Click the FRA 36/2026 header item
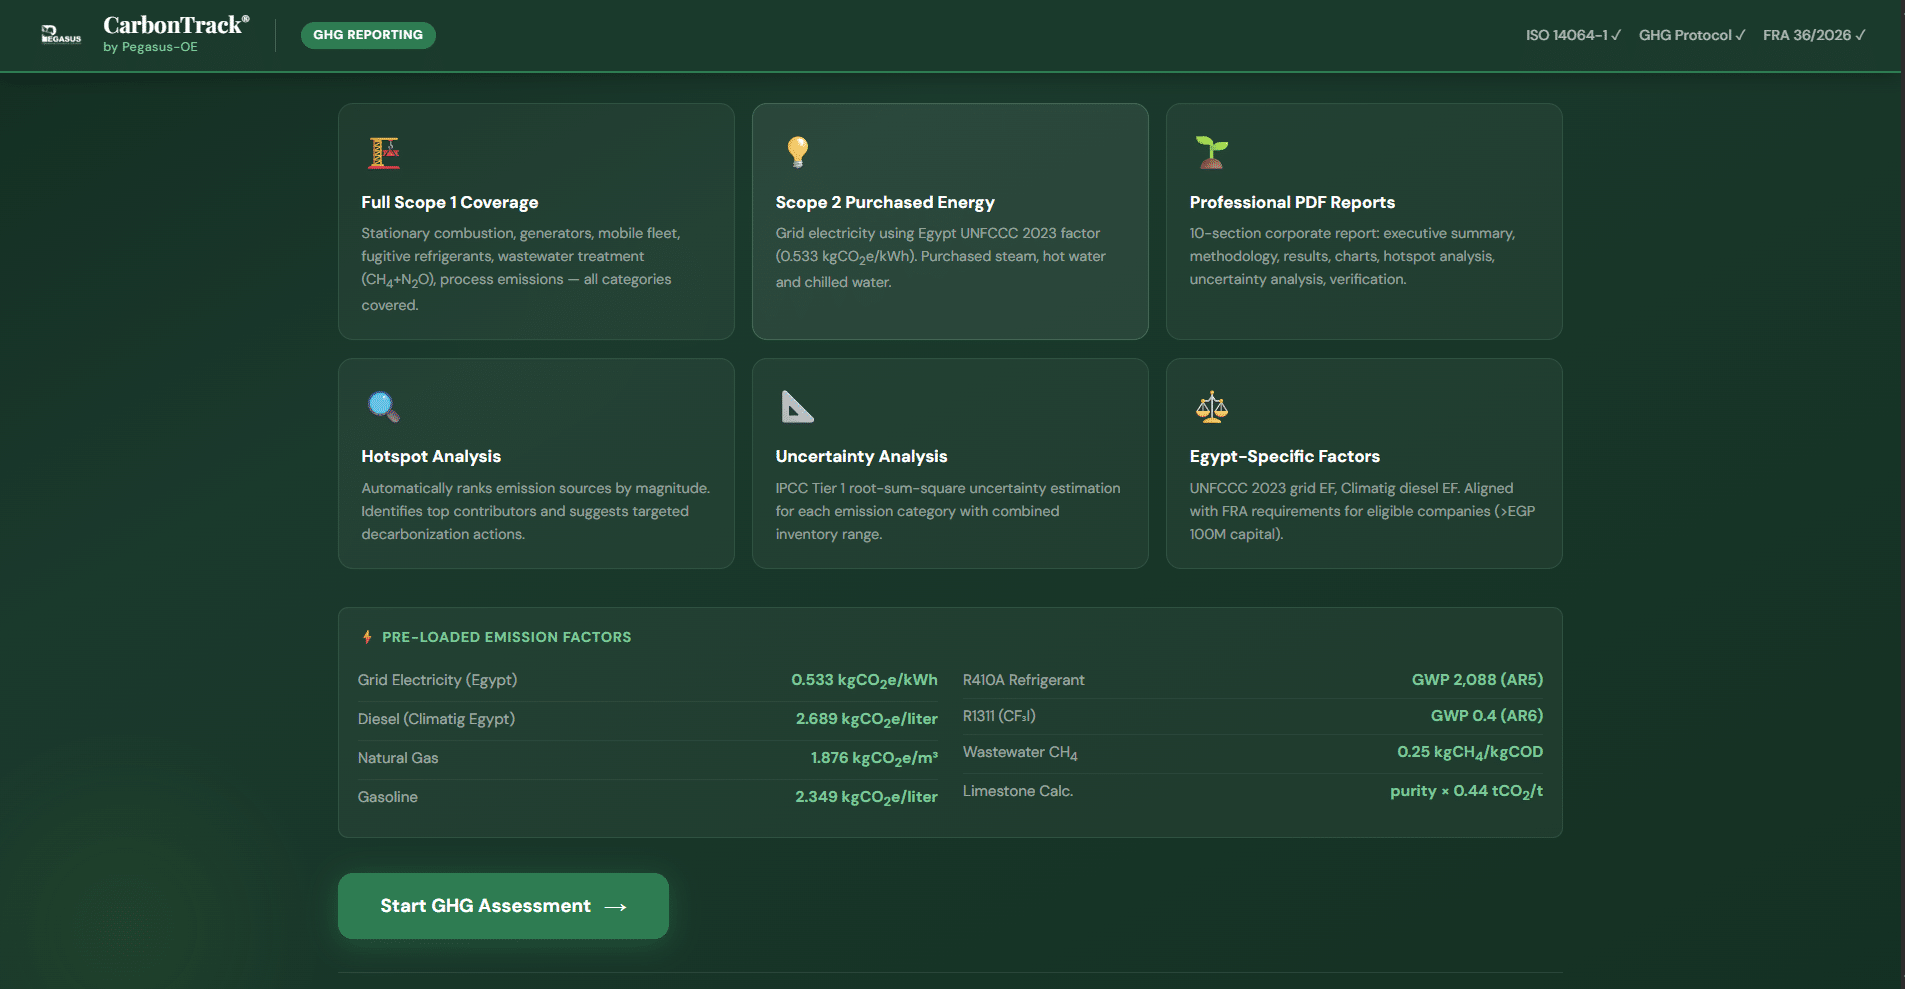 coord(1813,35)
